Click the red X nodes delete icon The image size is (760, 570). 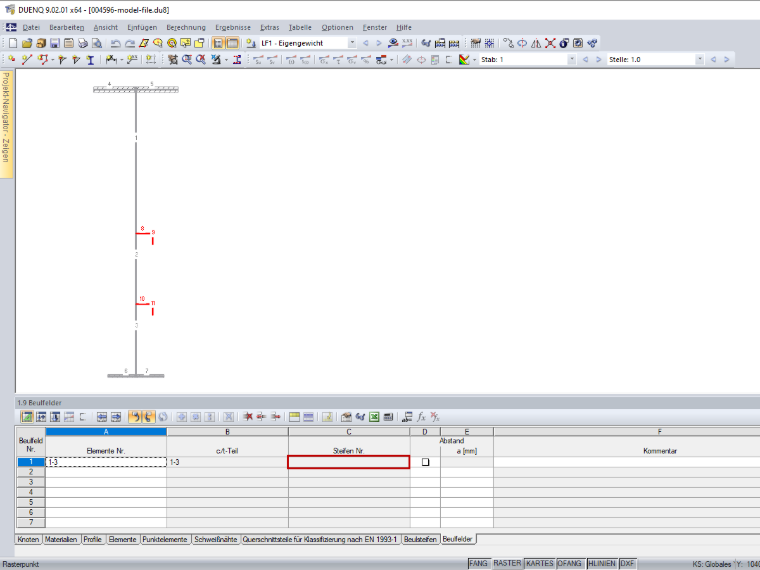pyautogui.click(x=550, y=43)
